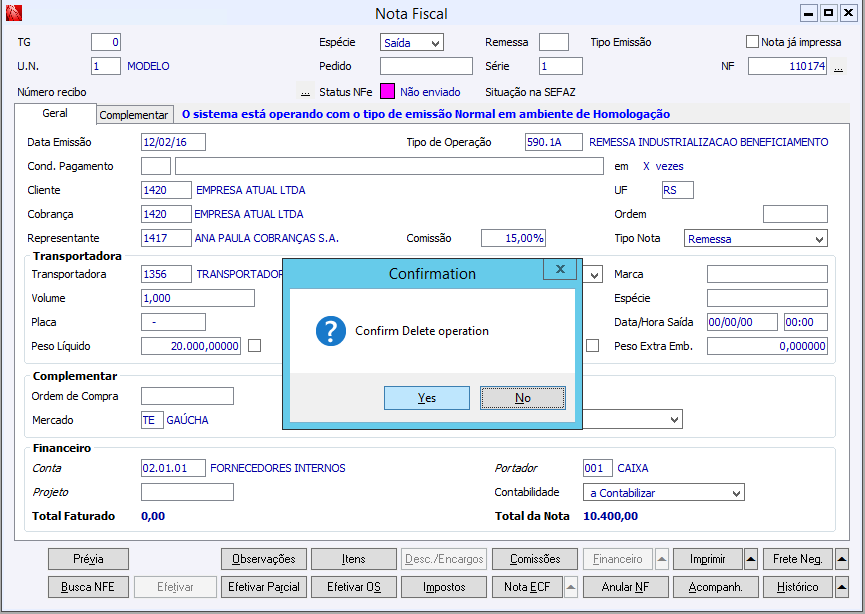Viewport: 865px width, 614px height.
Task: Click the TG input field
Action: 106,42
